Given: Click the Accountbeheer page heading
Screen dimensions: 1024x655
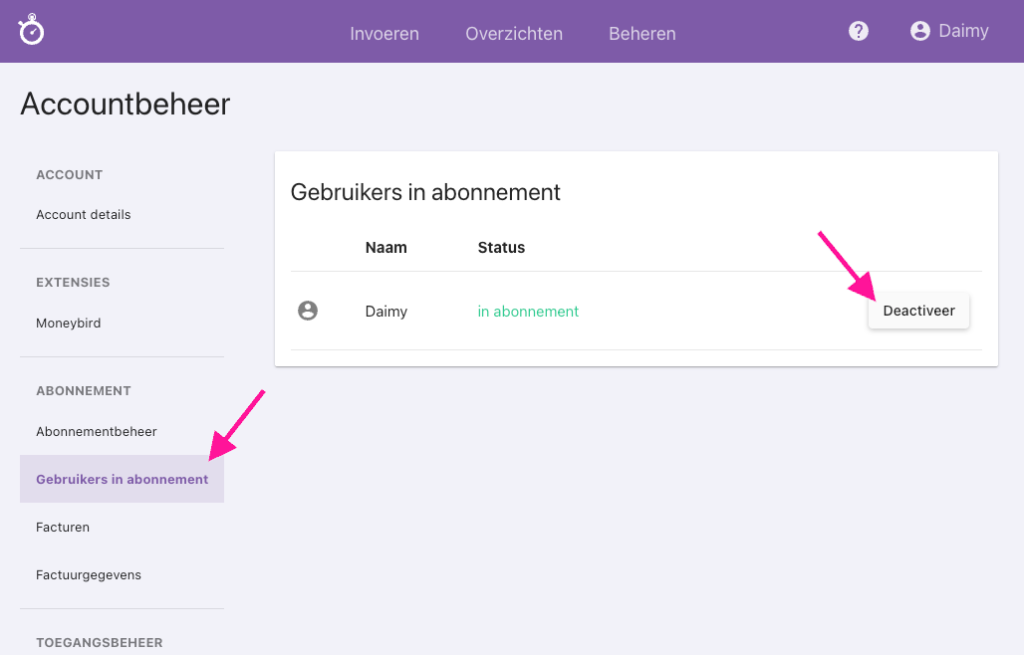Looking at the screenshot, I should (125, 104).
